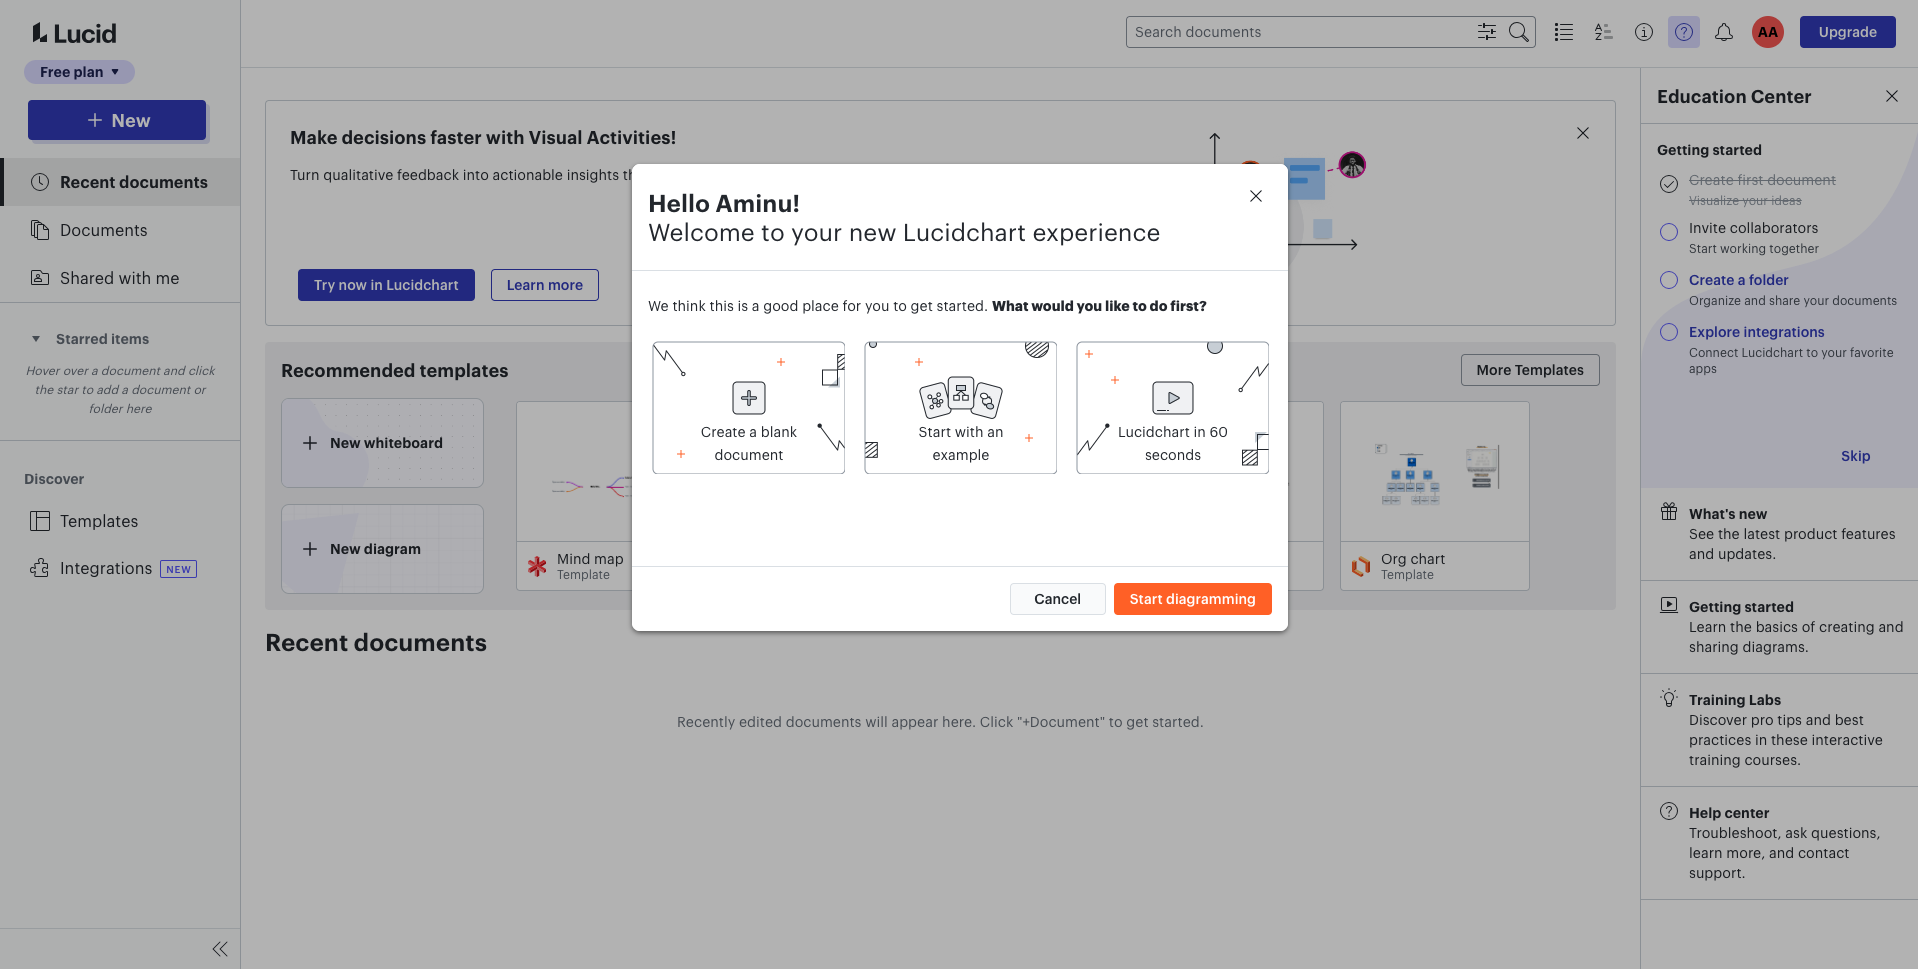Open the sort options icon
The width and height of the screenshot is (1918, 969).
pos(1603,32)
